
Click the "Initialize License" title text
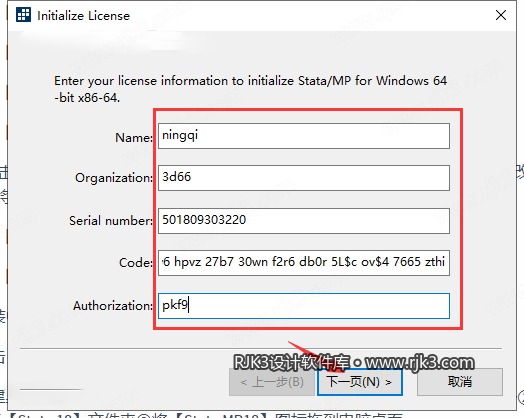83,16
